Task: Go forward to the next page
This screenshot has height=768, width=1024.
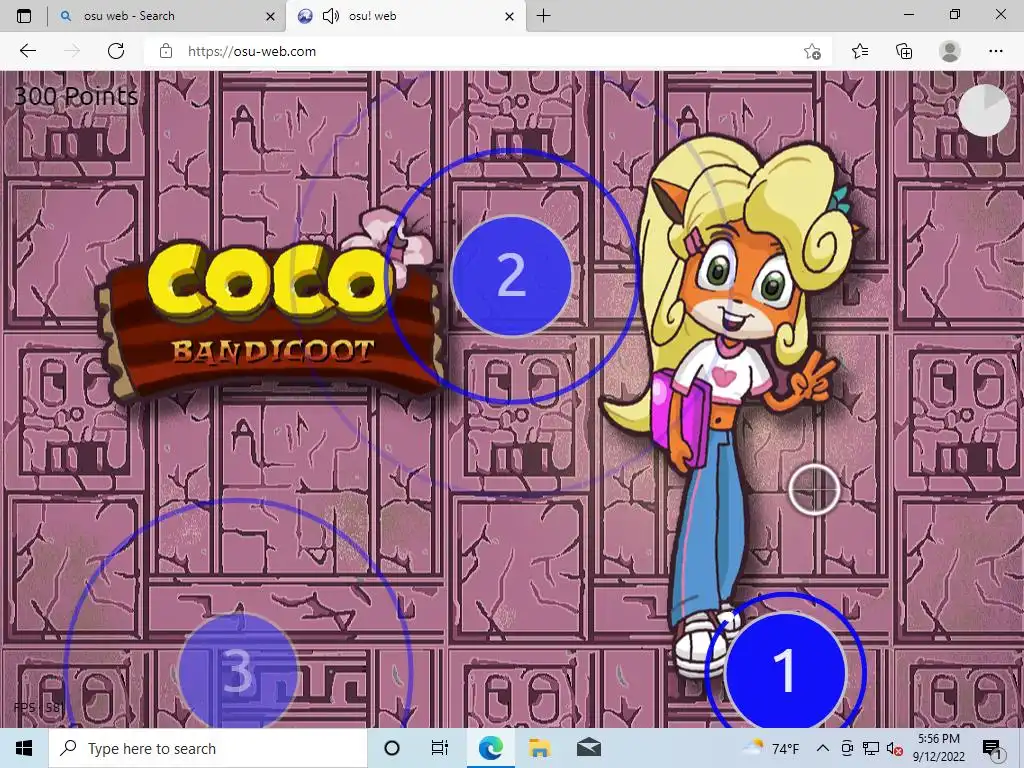Action: coord(72,51)
